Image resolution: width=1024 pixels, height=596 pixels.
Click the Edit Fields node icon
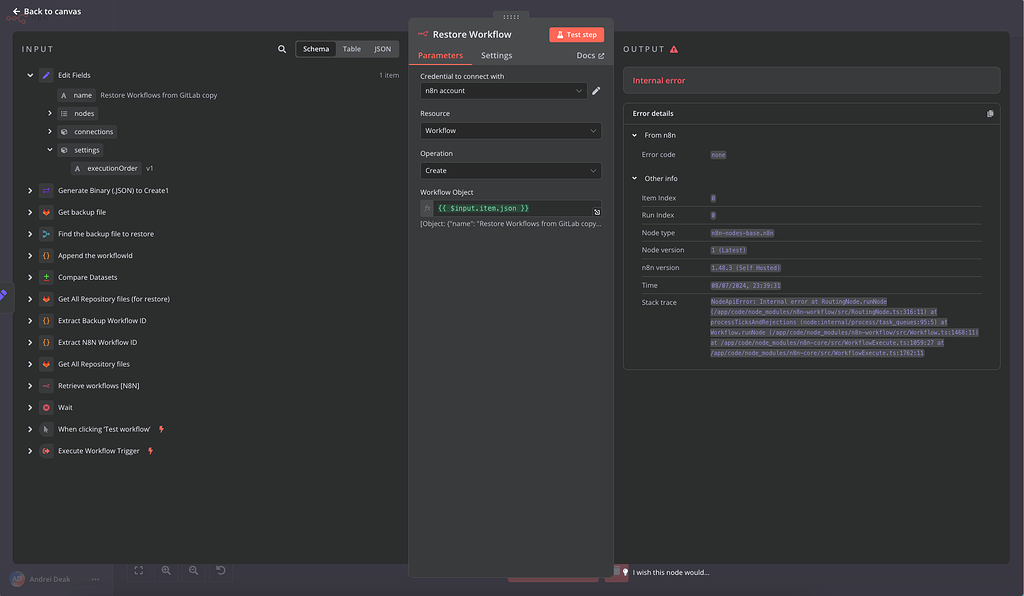click(x=46, y=75)
